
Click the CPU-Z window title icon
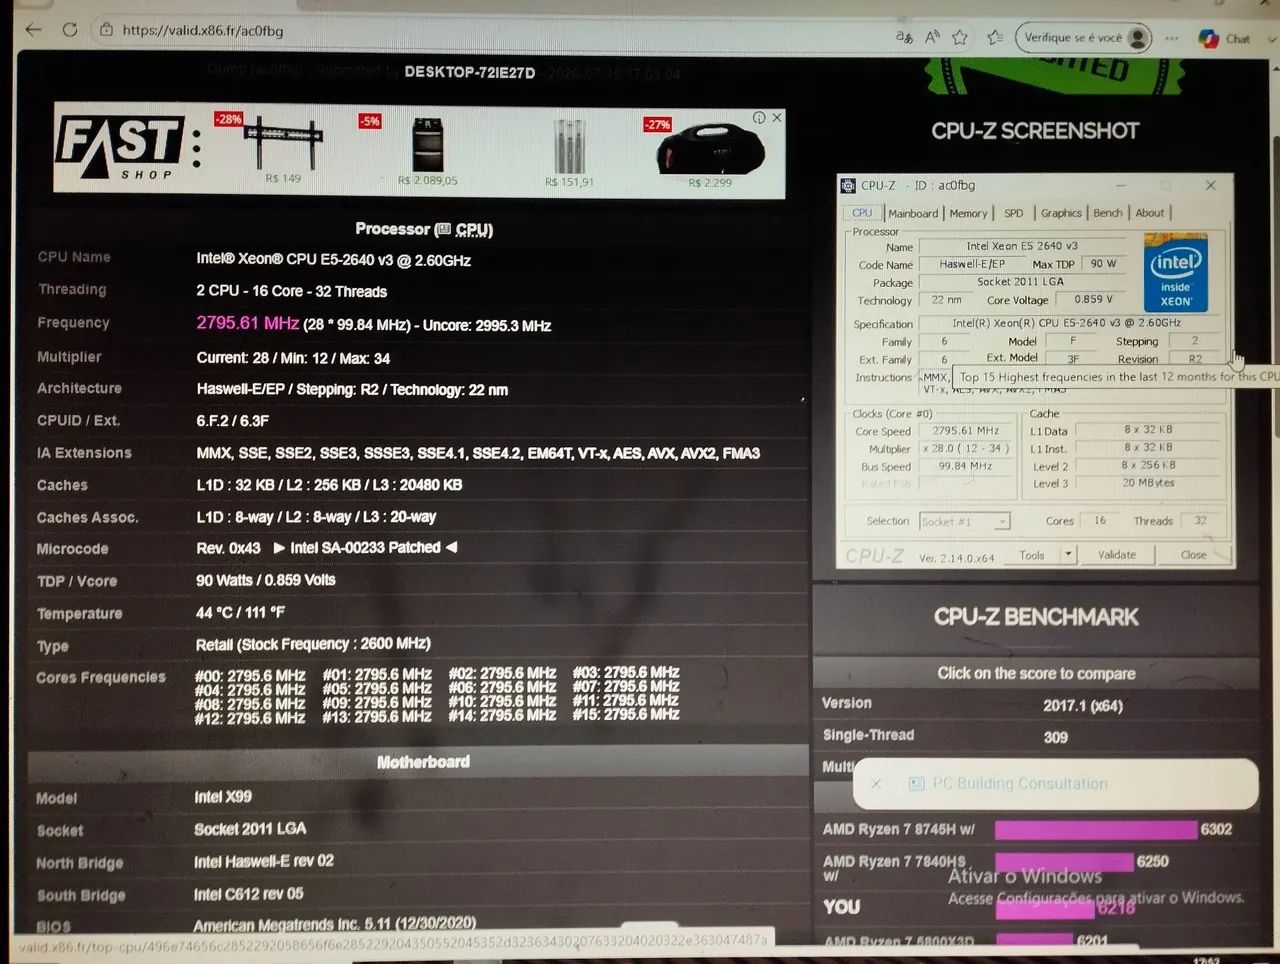point(848,186)
